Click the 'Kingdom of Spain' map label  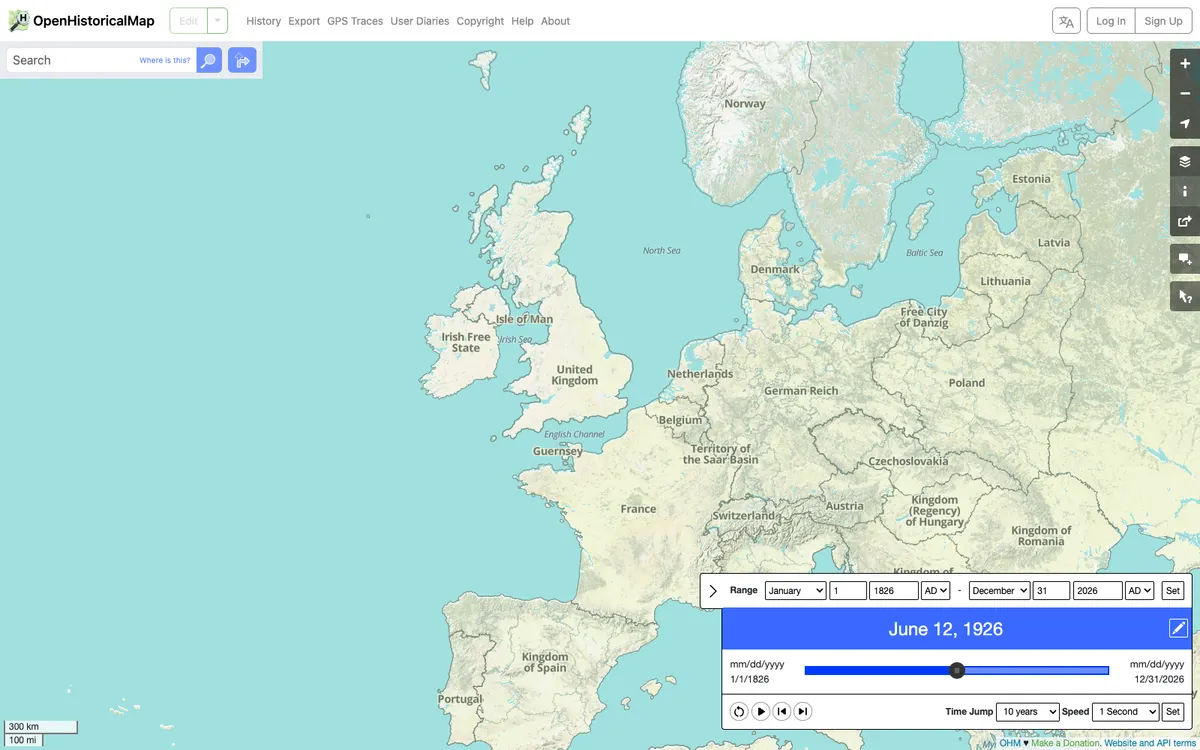(545, 663)
